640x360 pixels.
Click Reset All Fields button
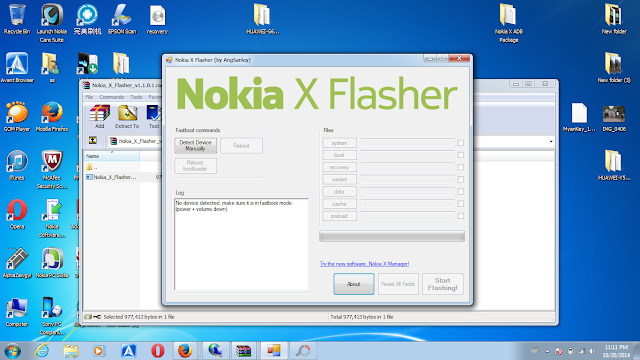pyautogui.click(x=398, y=284)
